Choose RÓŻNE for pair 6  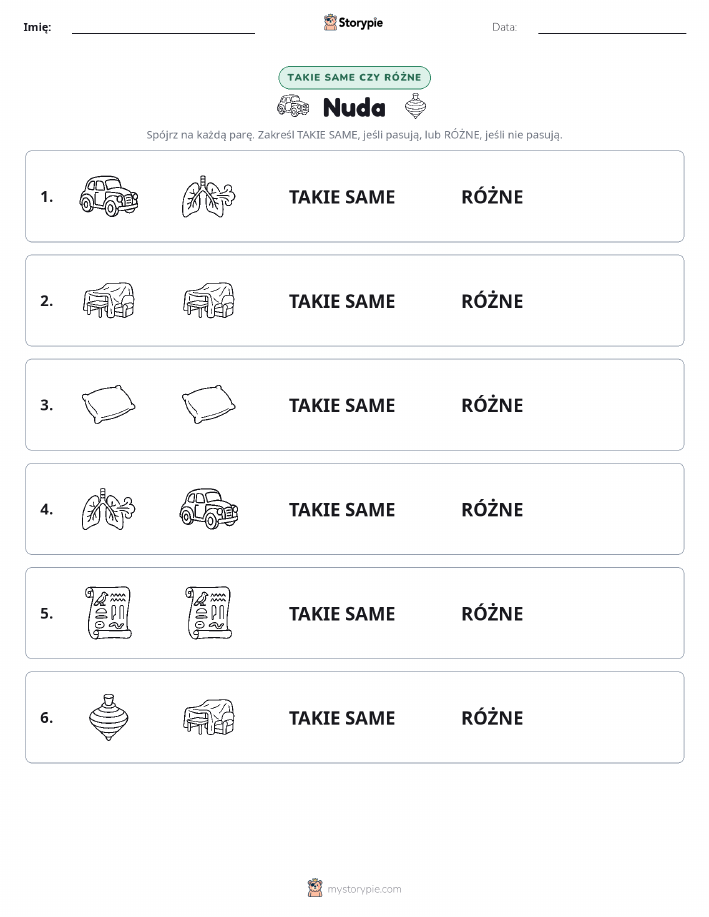[x=492, y=718]
